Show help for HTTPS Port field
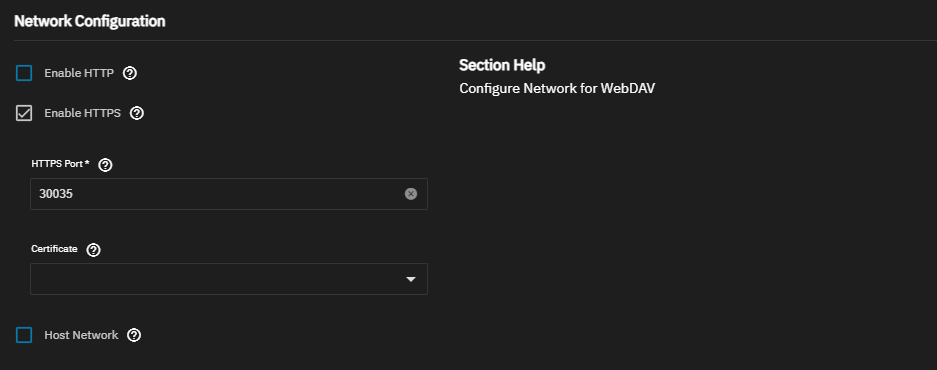The height and width of the screenshot is (370, 937). (x=105, y=165)
